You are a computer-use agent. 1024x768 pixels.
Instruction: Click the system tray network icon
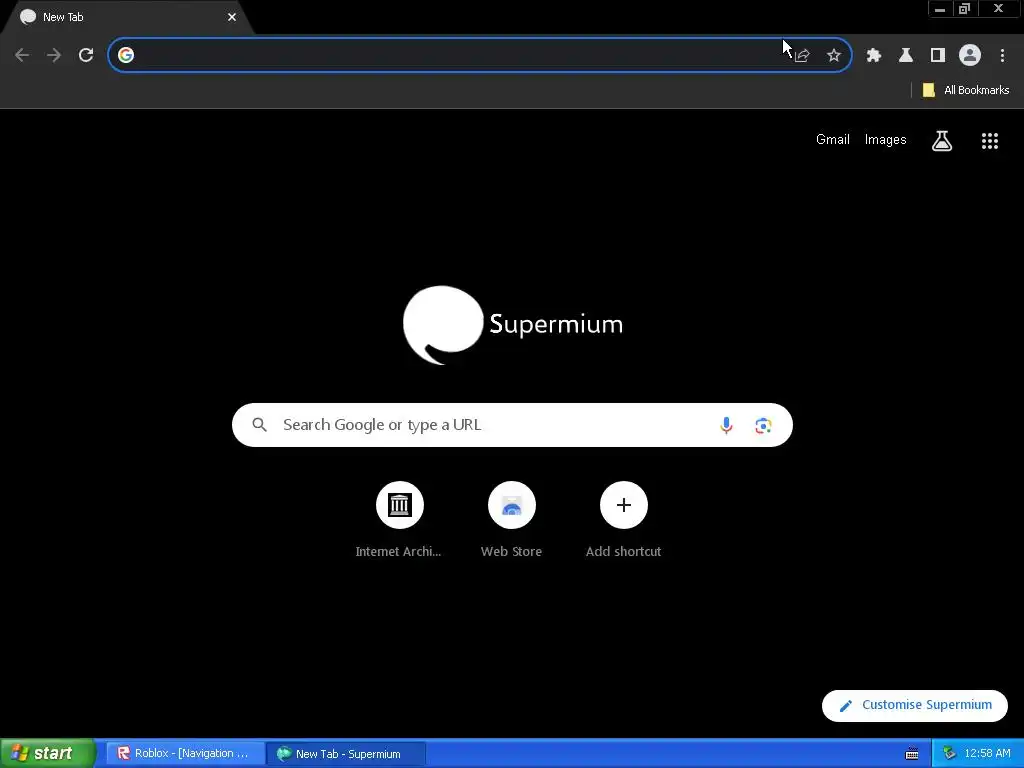point(949,753)
